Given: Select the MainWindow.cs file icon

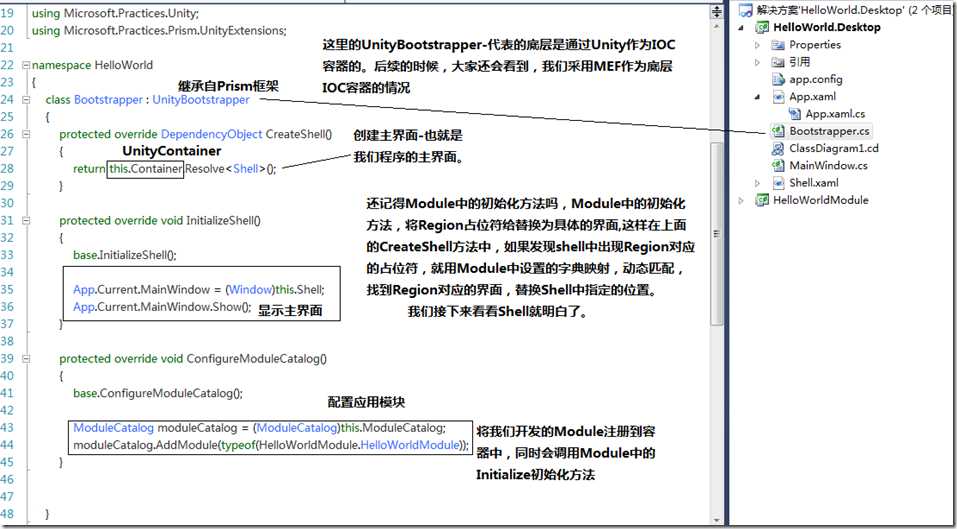Looking at the screenshot, I should click(778, 165).
